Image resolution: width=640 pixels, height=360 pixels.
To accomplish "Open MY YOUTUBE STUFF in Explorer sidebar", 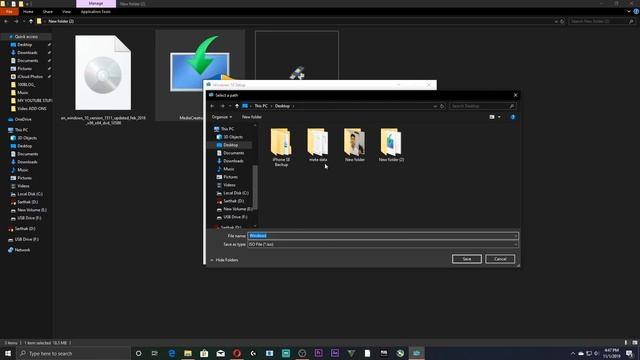I will 34,100.
